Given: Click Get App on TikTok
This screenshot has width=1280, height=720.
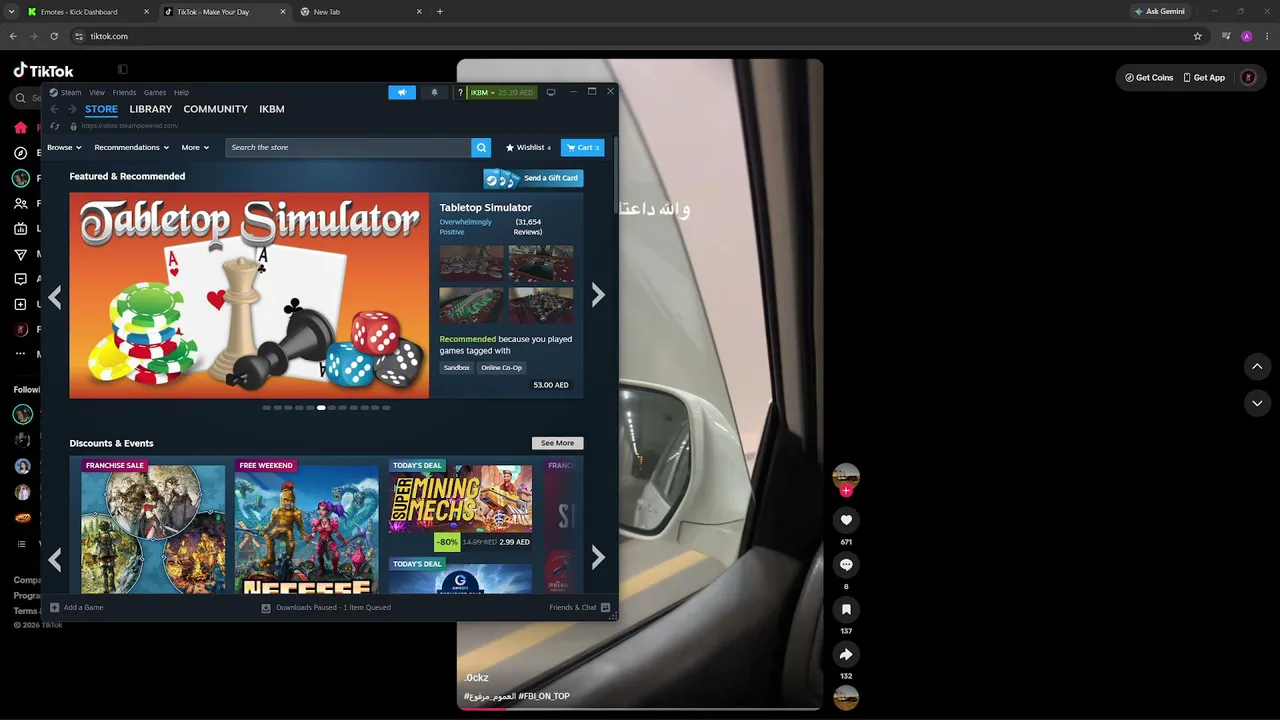Looking at the screenshot, I should point(1204,77).
